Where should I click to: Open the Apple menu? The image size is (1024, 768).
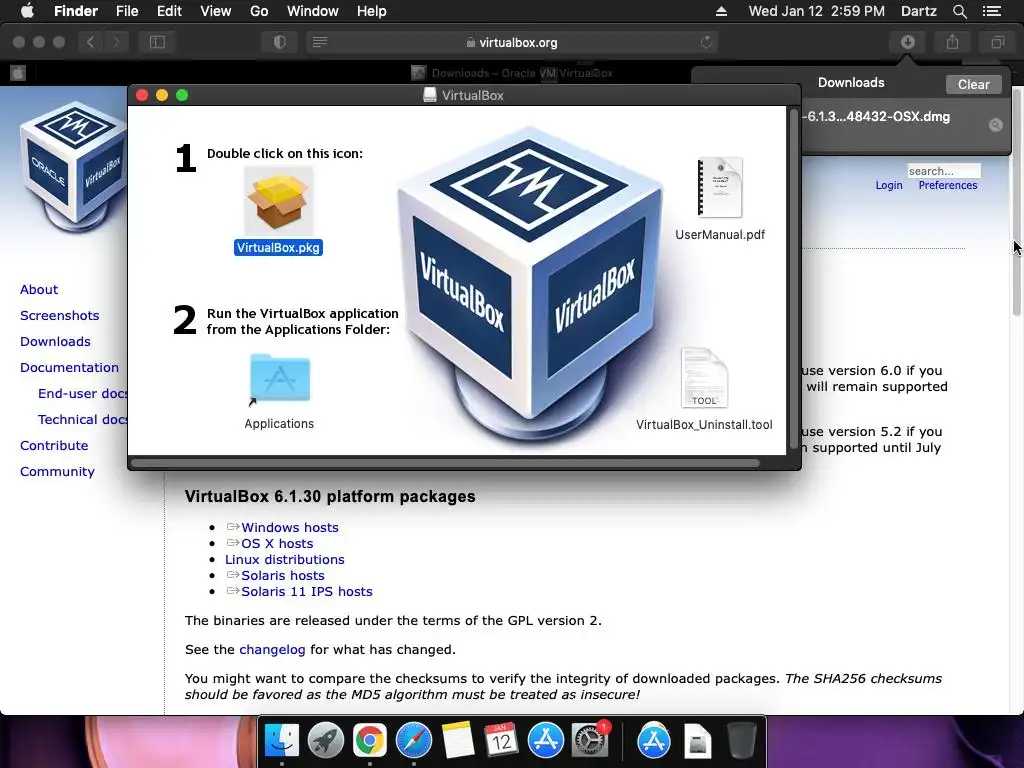click(x=27, y=11)
